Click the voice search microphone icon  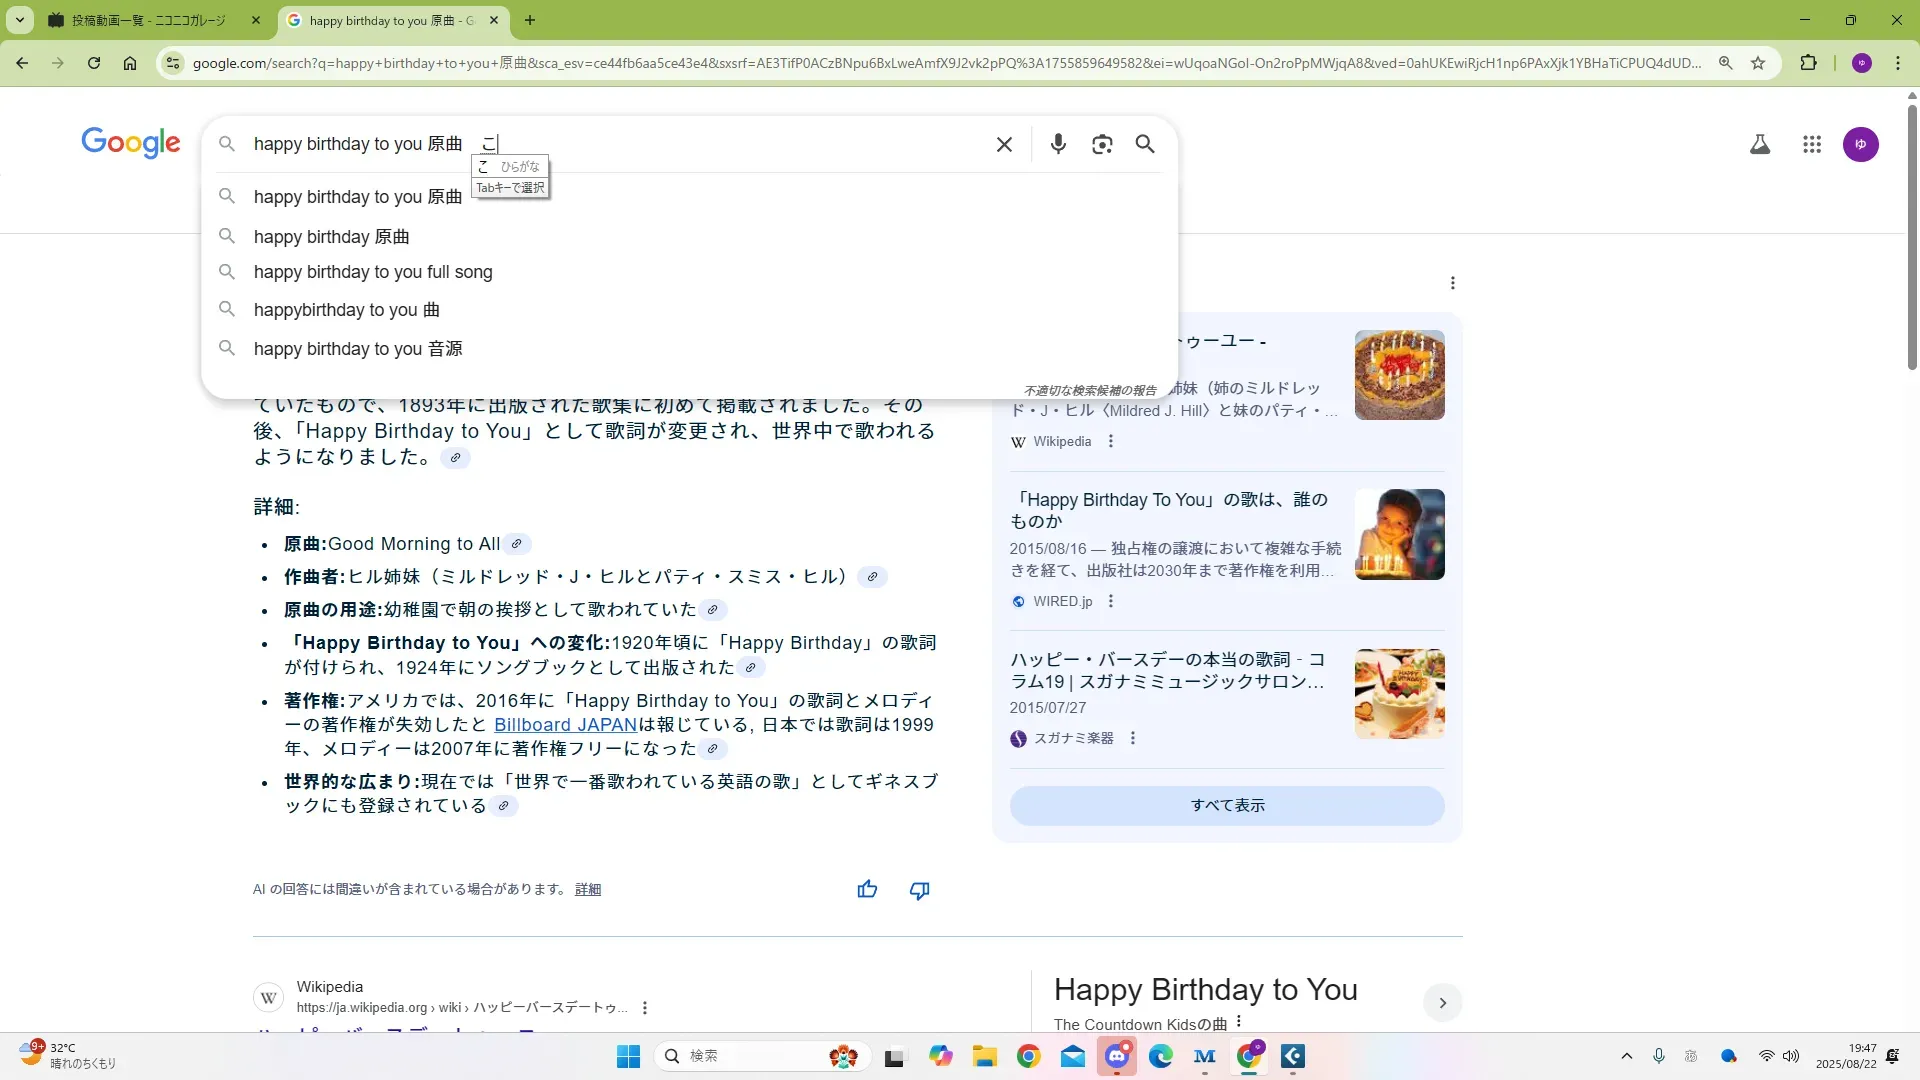[x=1058, y=144]
